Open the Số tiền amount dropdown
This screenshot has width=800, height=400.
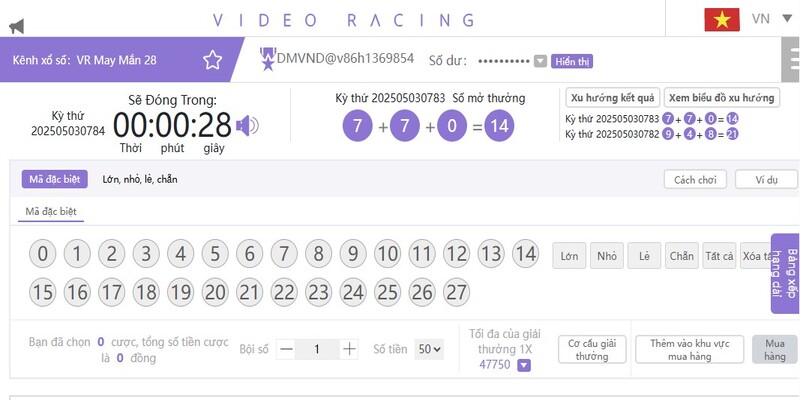429,349
